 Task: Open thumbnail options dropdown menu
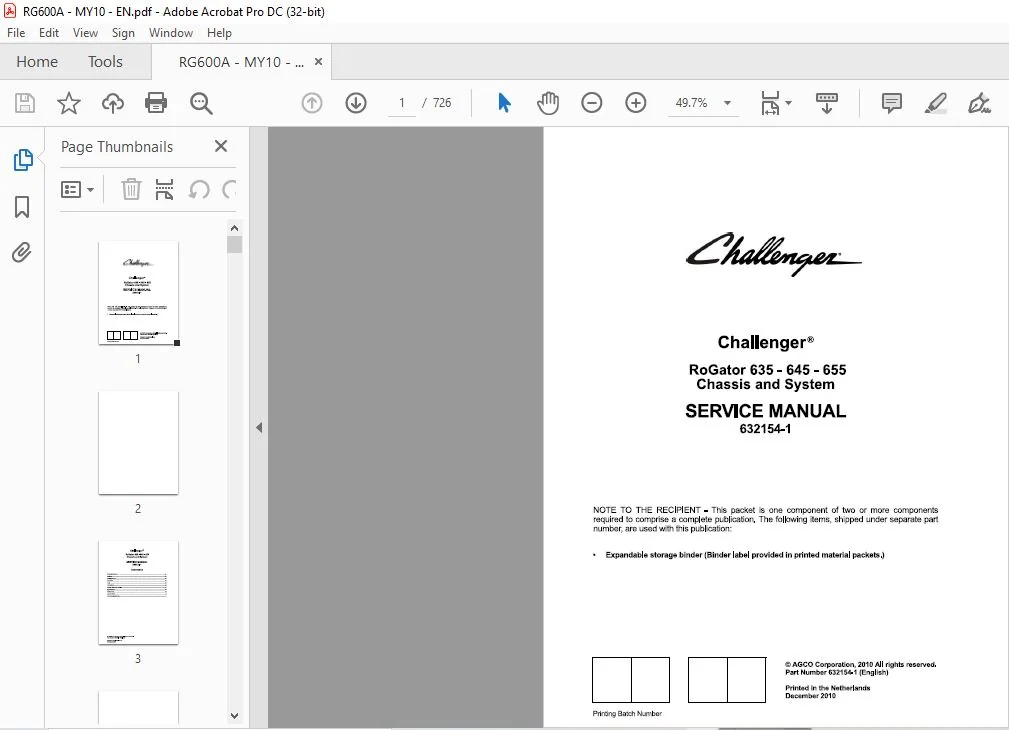[x=77, y=189]
